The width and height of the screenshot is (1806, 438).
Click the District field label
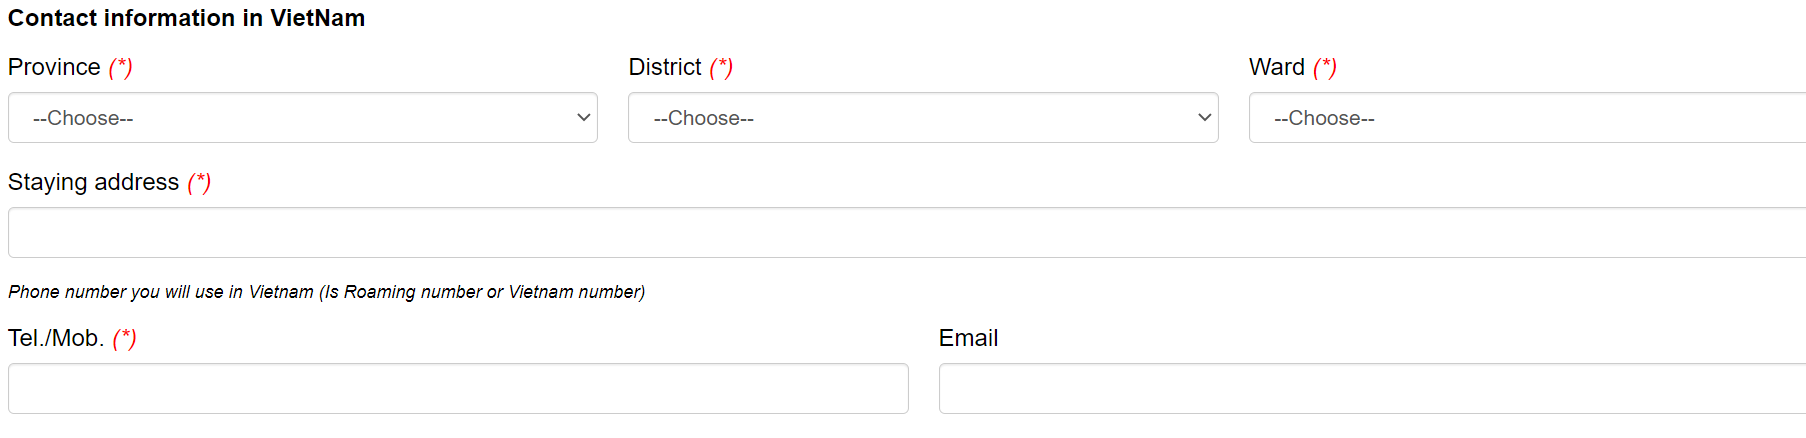665,67
